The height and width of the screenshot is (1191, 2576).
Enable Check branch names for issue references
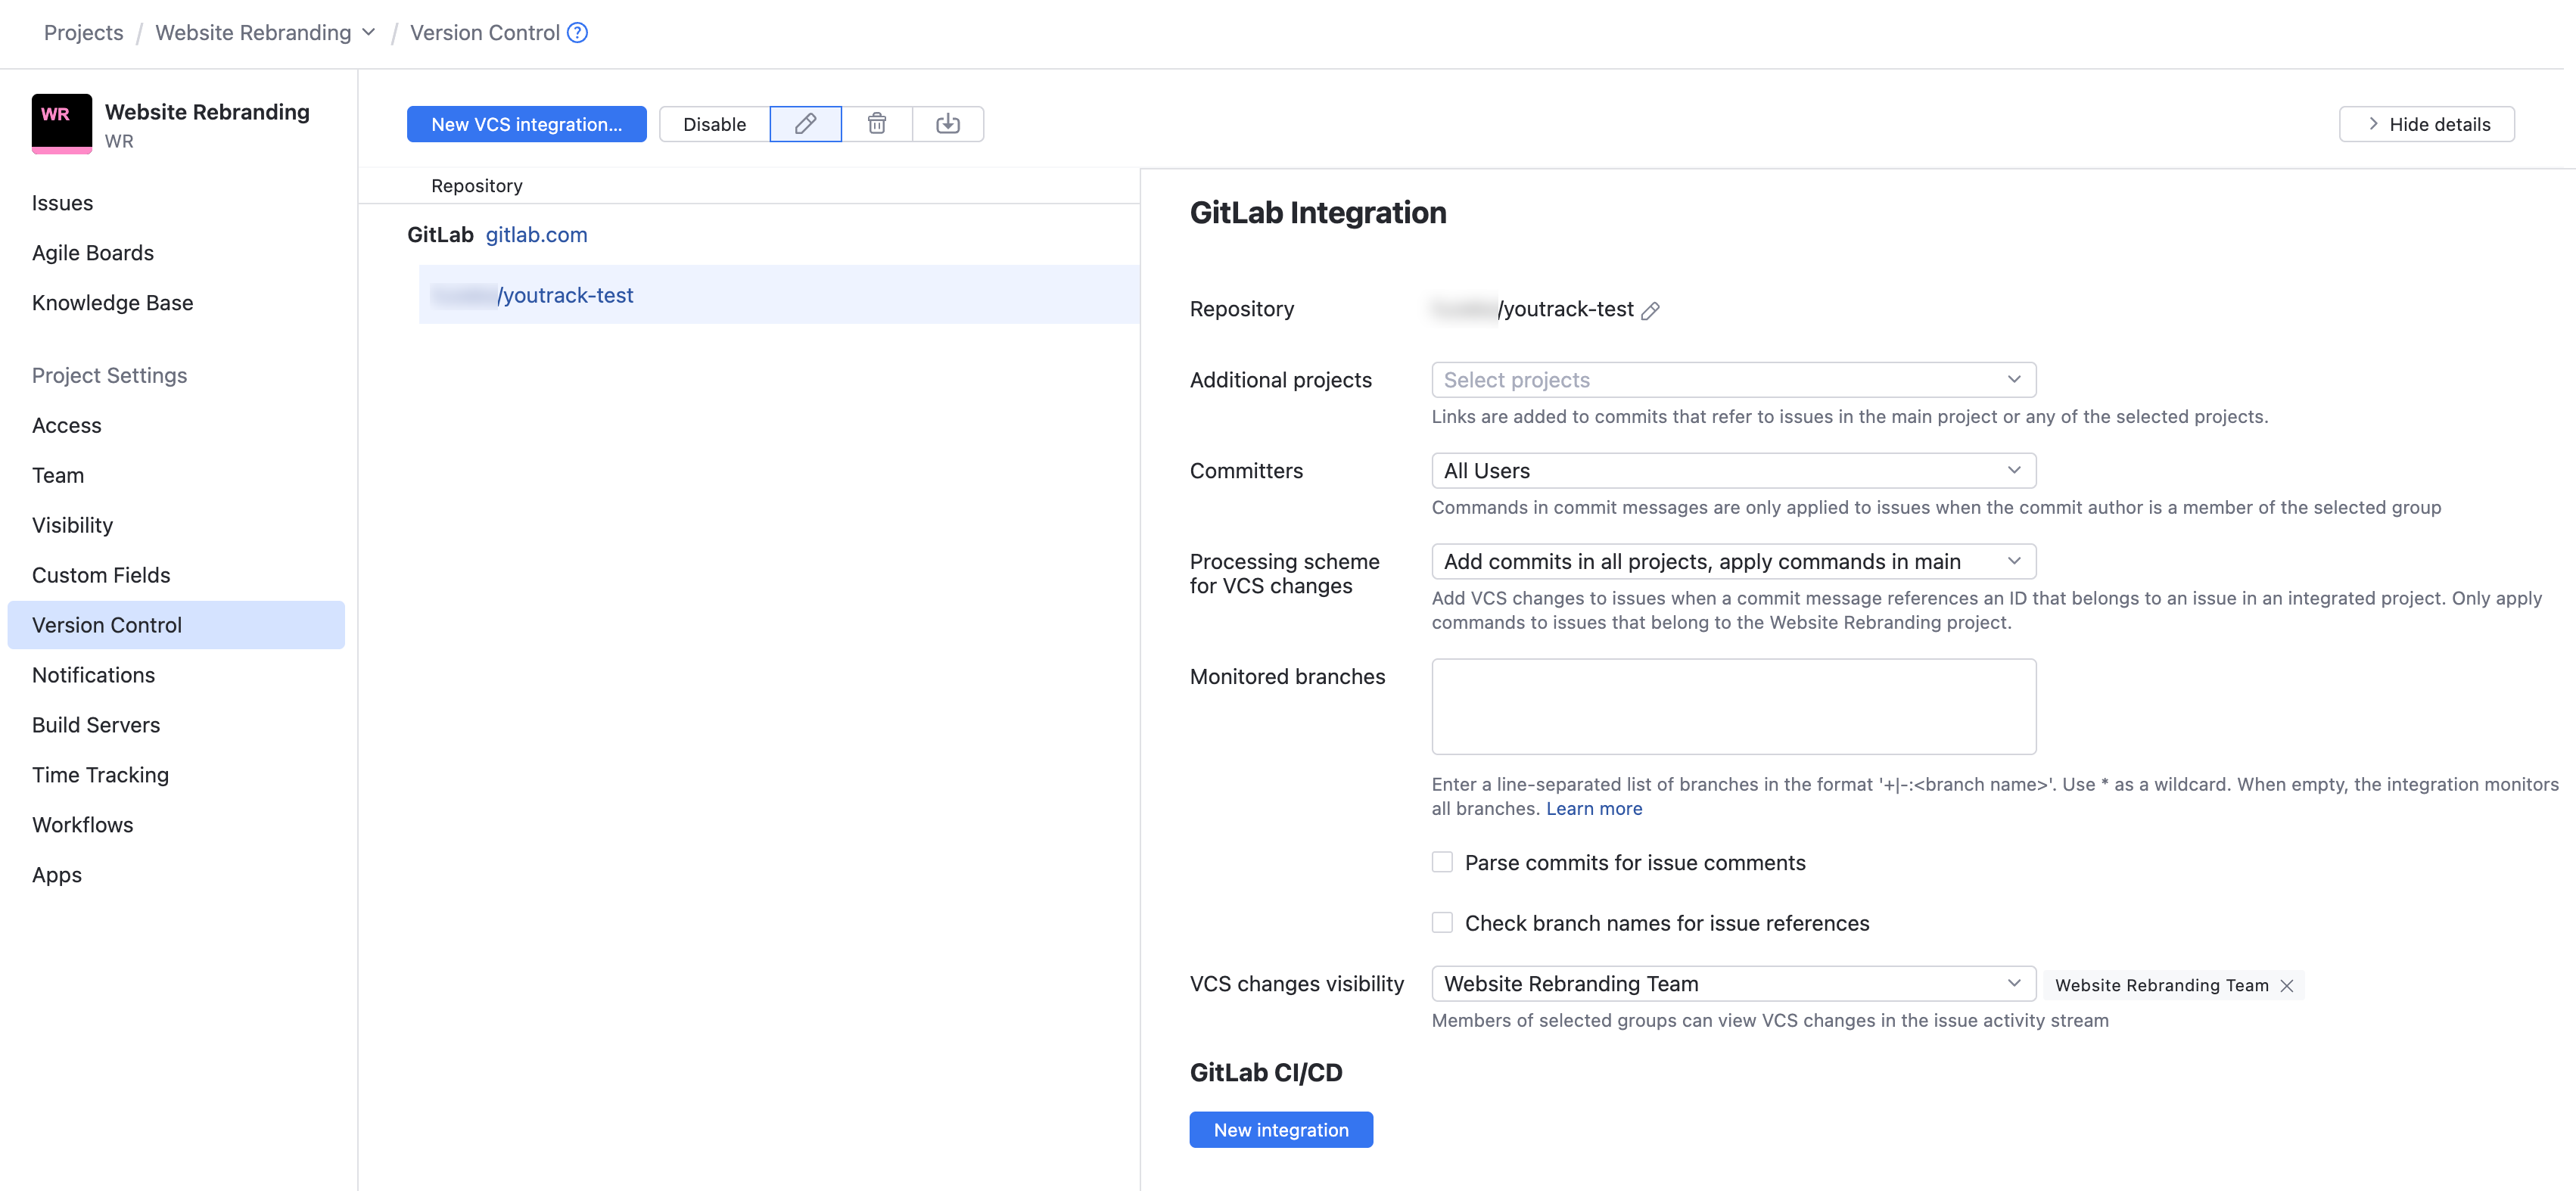pos(1442,922)
